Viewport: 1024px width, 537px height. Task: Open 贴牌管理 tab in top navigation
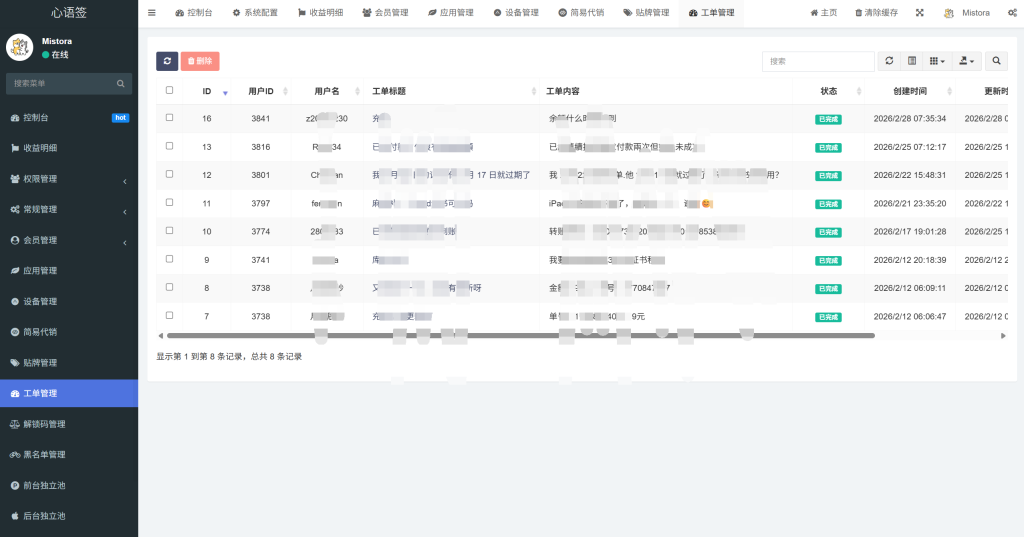click(647, 12)
